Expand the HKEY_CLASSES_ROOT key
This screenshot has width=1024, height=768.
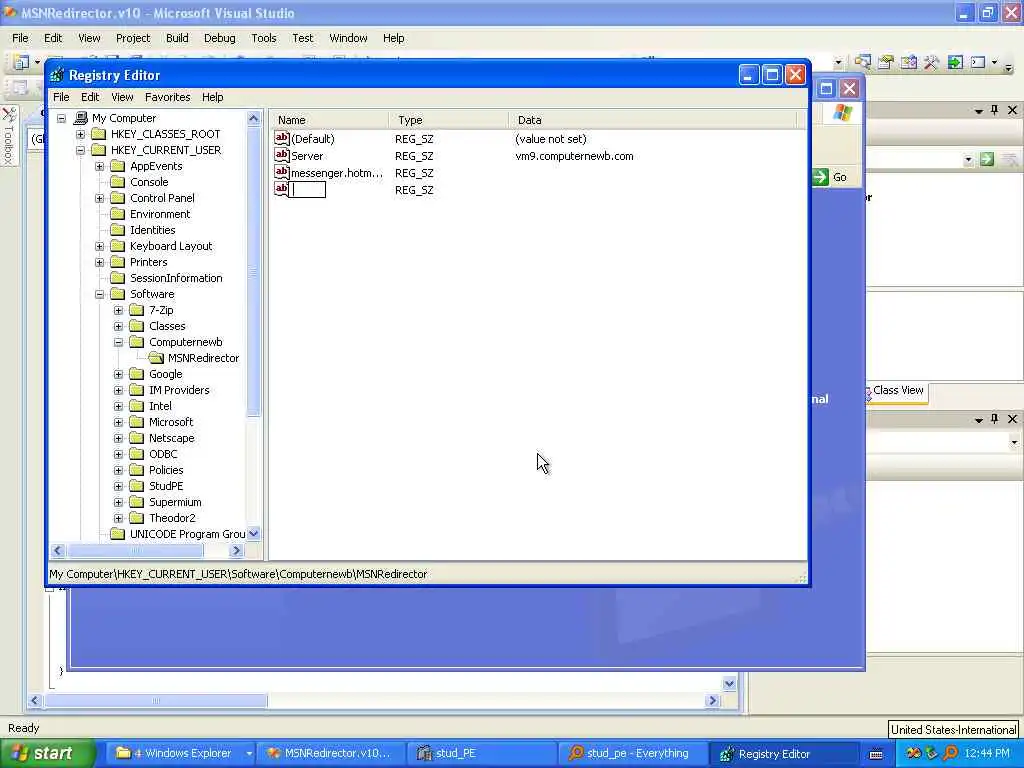pyautogui.click(x=80, y=135)
